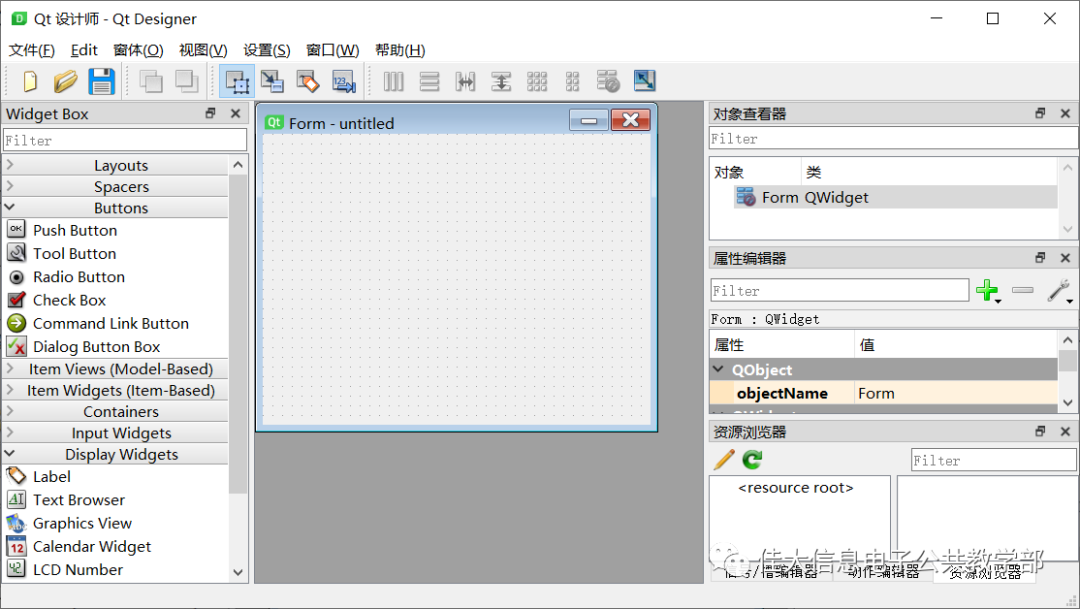Click the remove property minus icon
Viewport: 1080px width, 609px height.
coord(1023,291)
